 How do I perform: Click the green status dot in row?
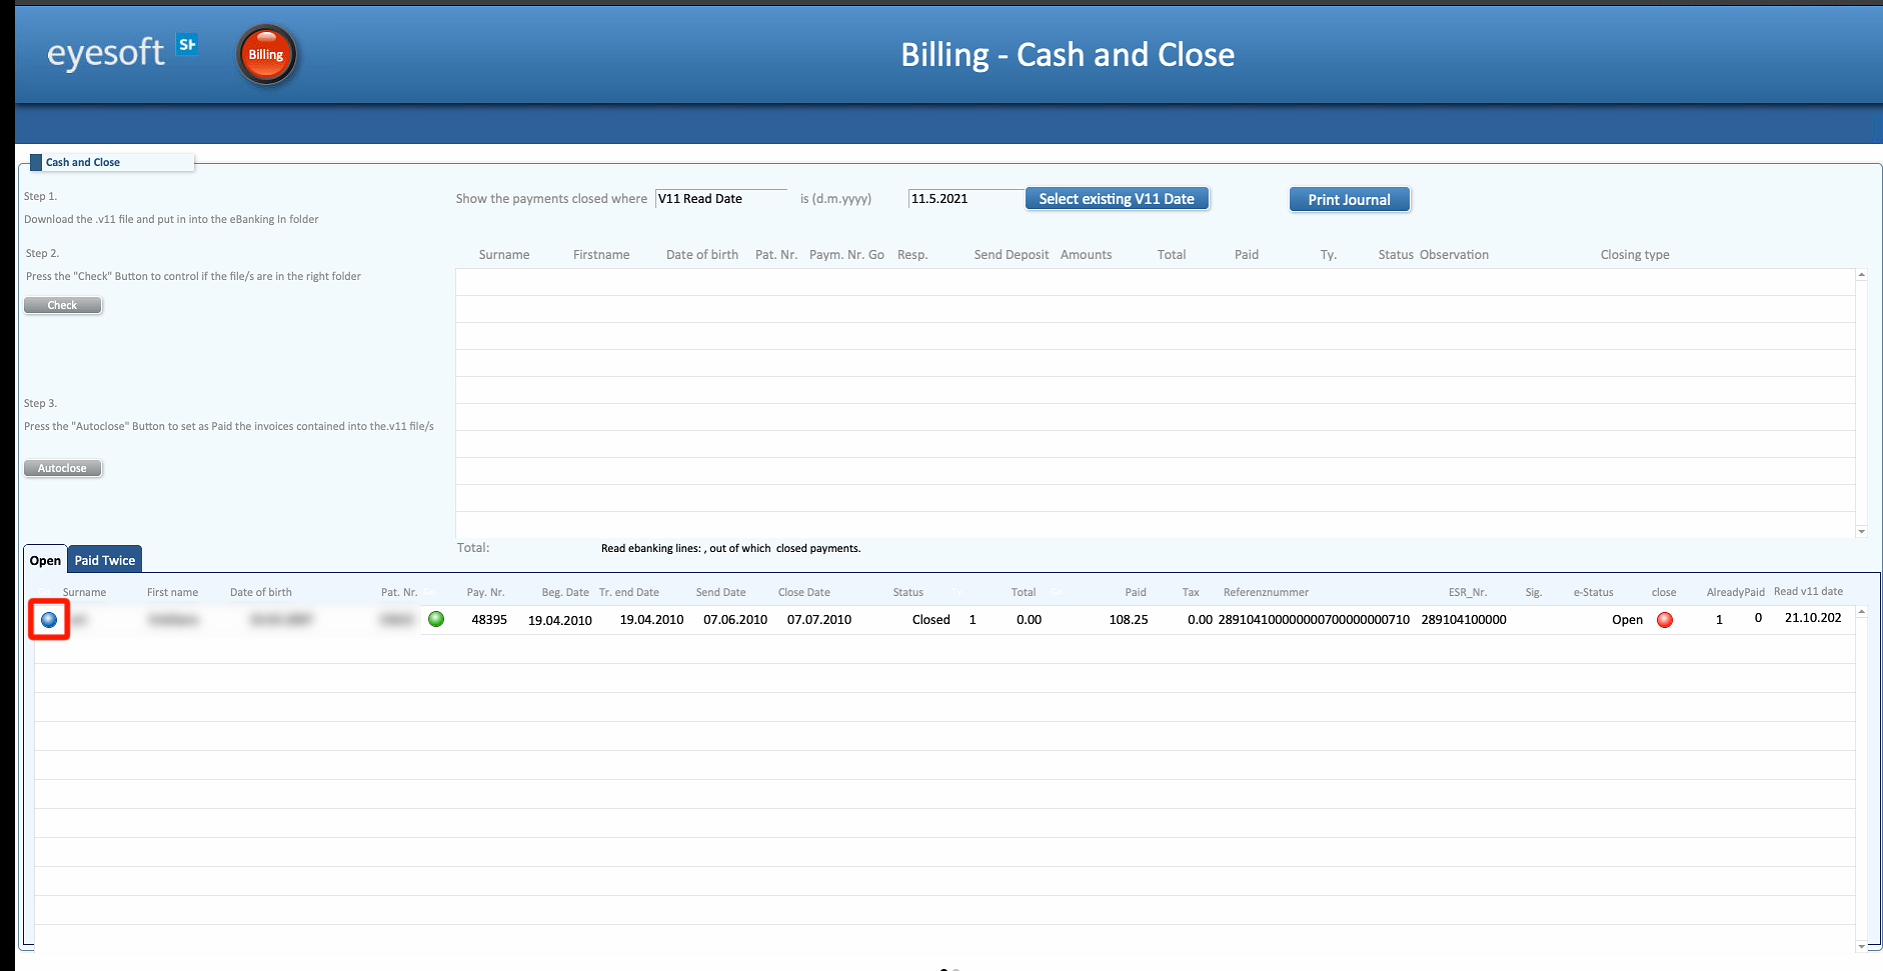click(436, 619)
